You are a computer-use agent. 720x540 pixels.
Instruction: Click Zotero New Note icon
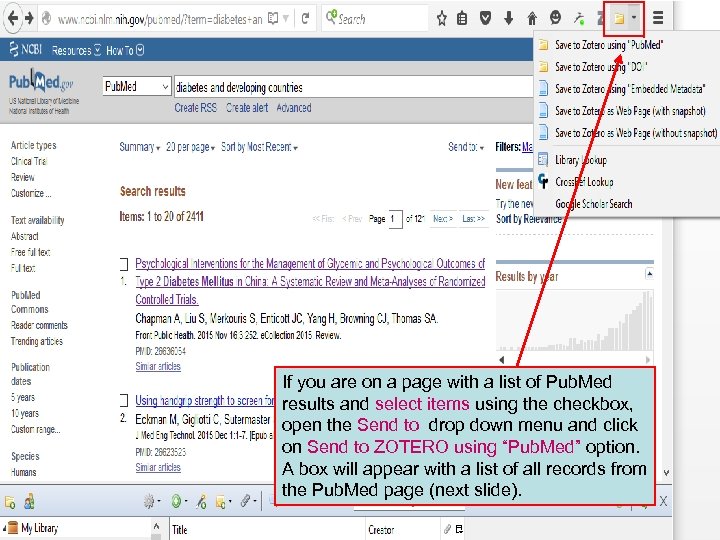point(221,502)
